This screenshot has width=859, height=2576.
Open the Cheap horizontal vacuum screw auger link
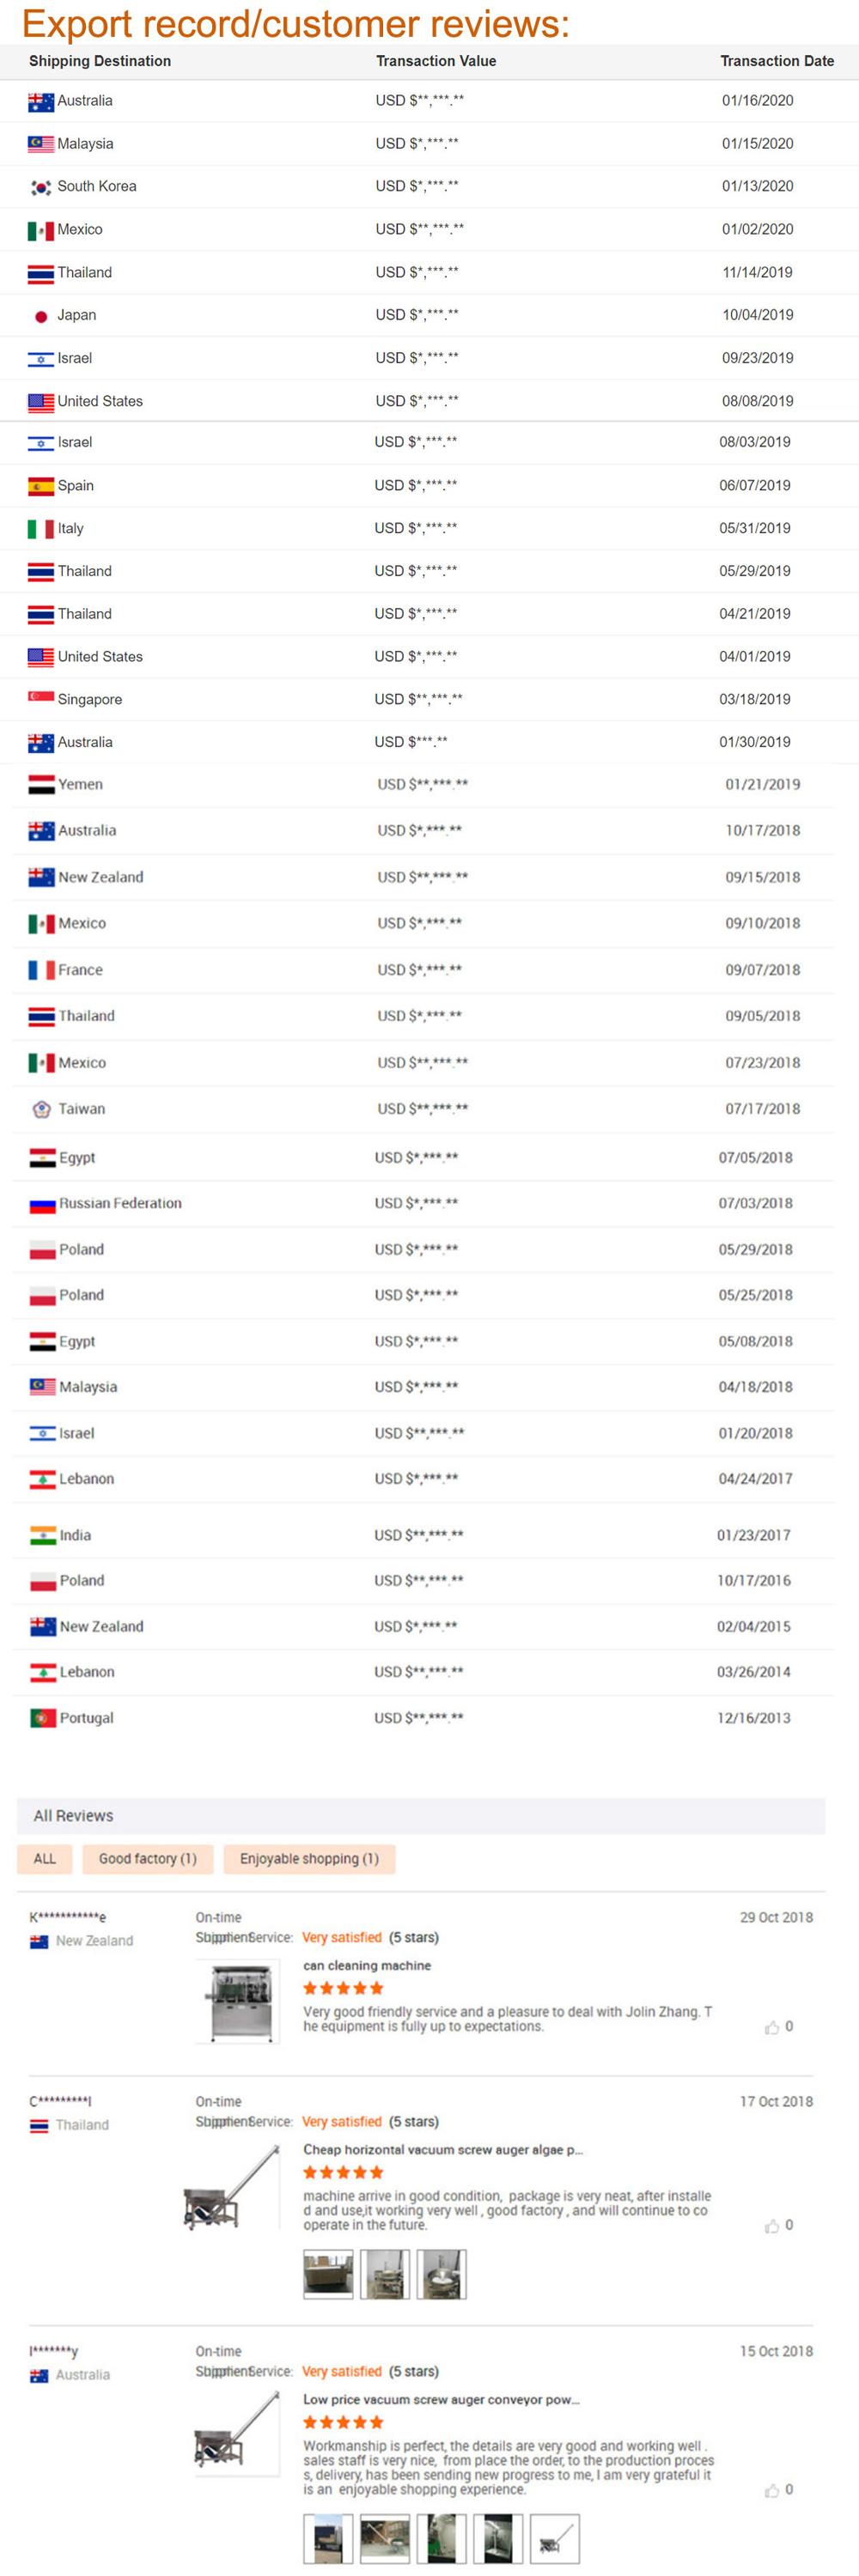pos(442,2149)
